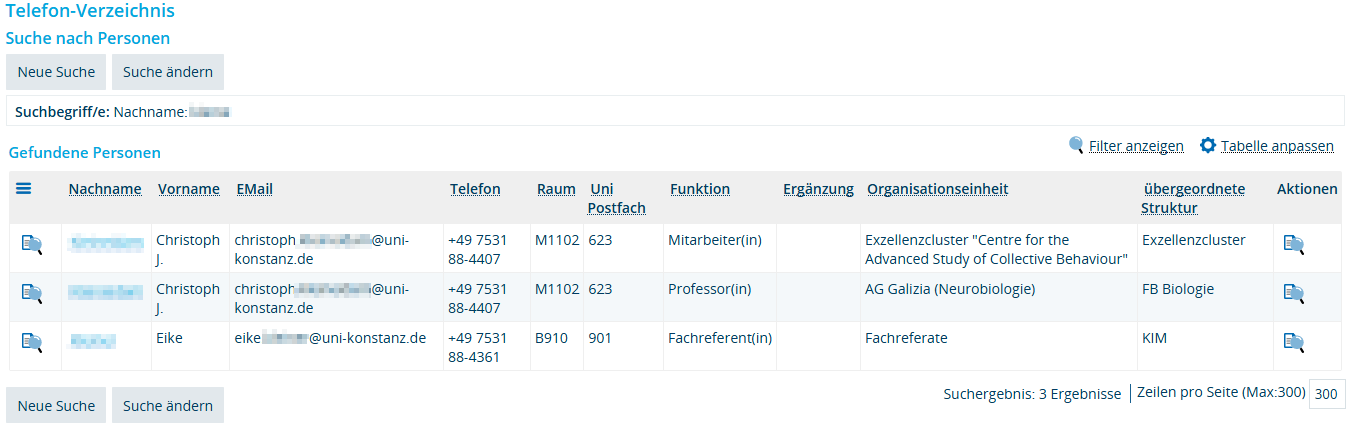Open the table hamburger menu icon
The width and height of the screenshot is (1351, 428).
pos(23,187)
